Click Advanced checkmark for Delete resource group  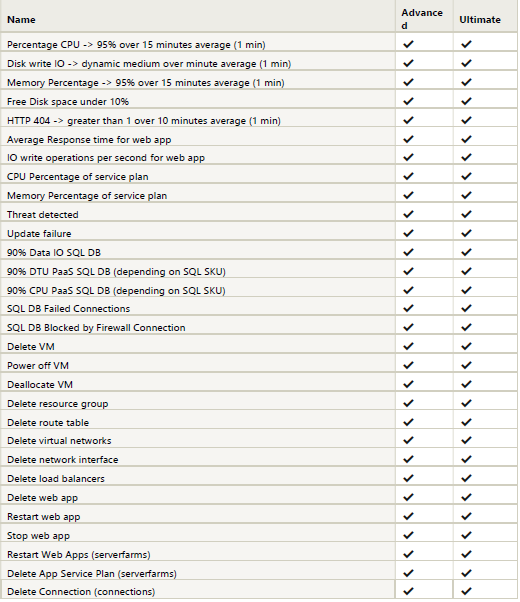(408, 404)
